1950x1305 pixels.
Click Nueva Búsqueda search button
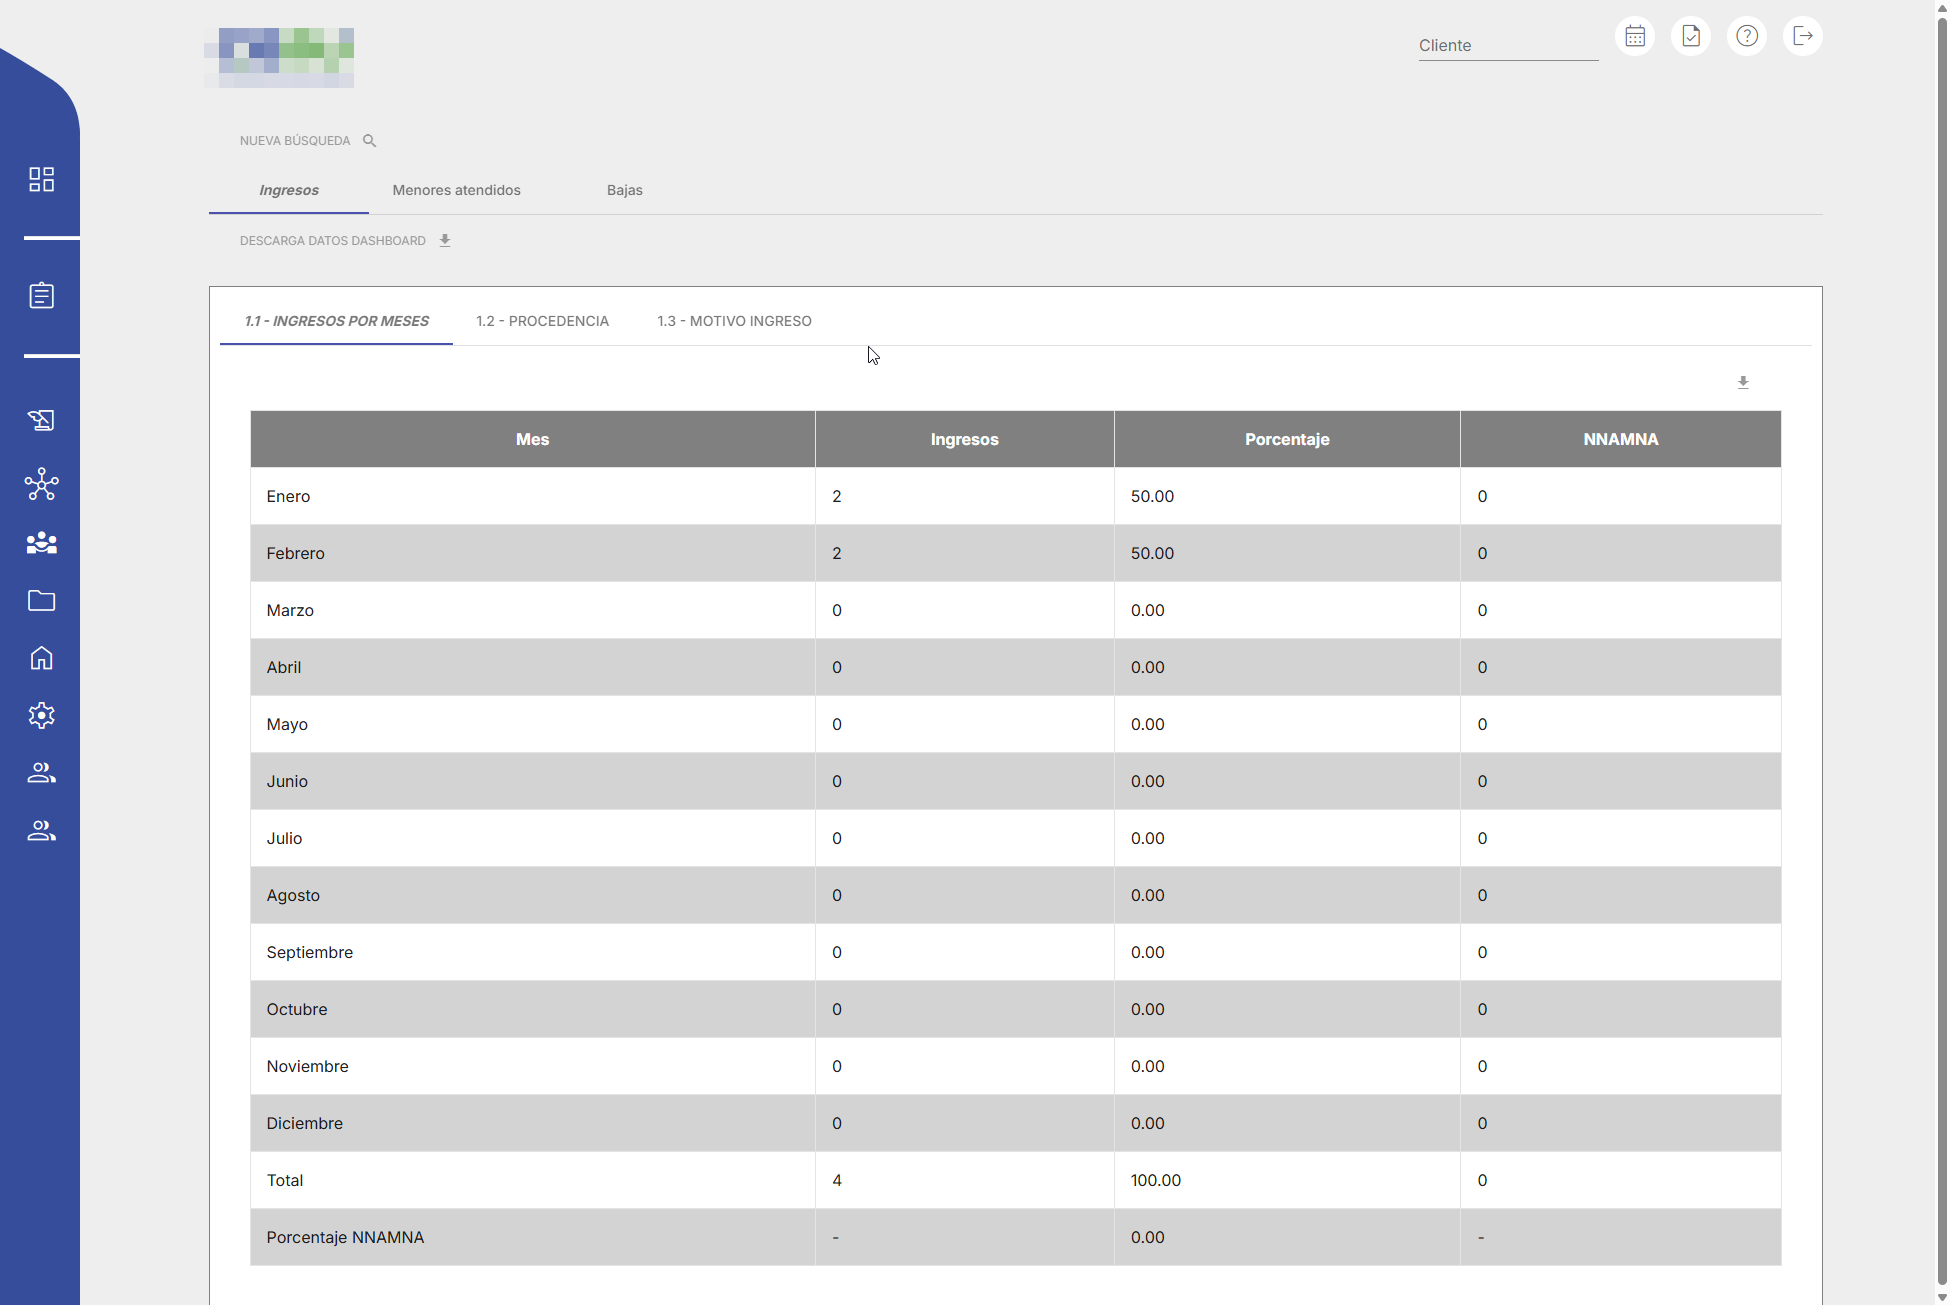(x=307, y=141)
